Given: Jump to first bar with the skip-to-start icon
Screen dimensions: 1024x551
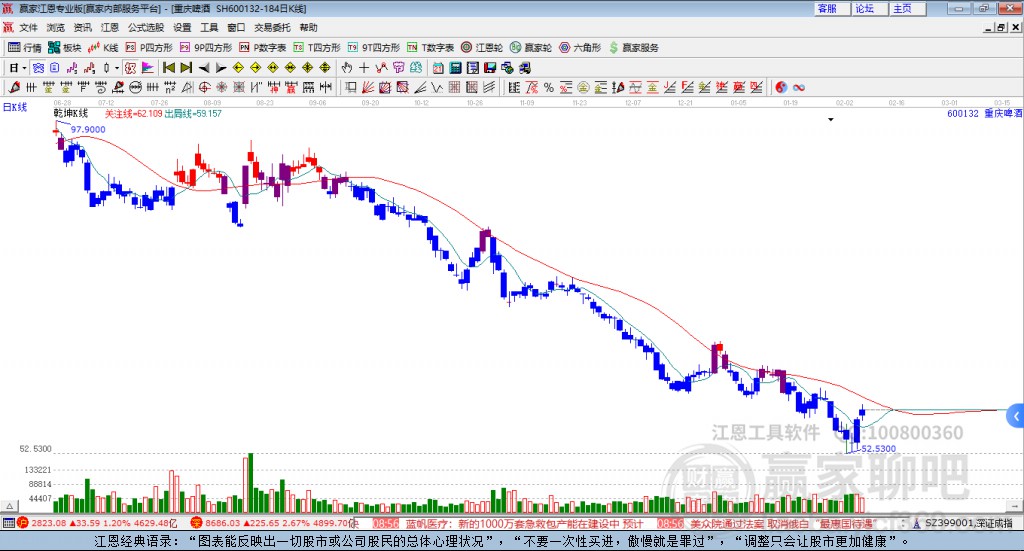Looking at the screenshot, I should (x=168, y=68).
